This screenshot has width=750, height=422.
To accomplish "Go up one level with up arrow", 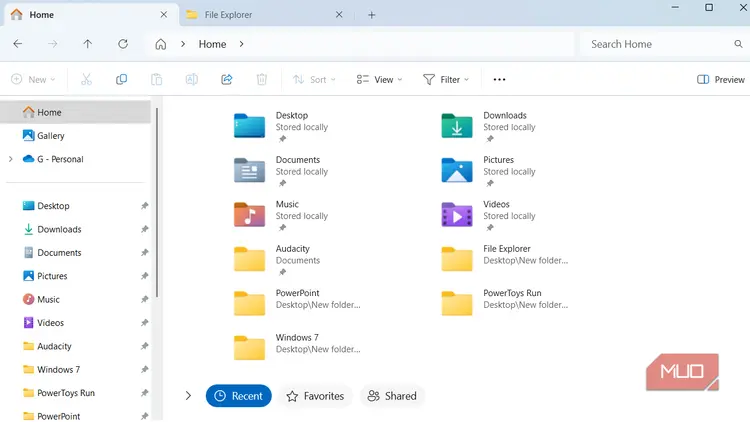I will (x=88, y=44).
